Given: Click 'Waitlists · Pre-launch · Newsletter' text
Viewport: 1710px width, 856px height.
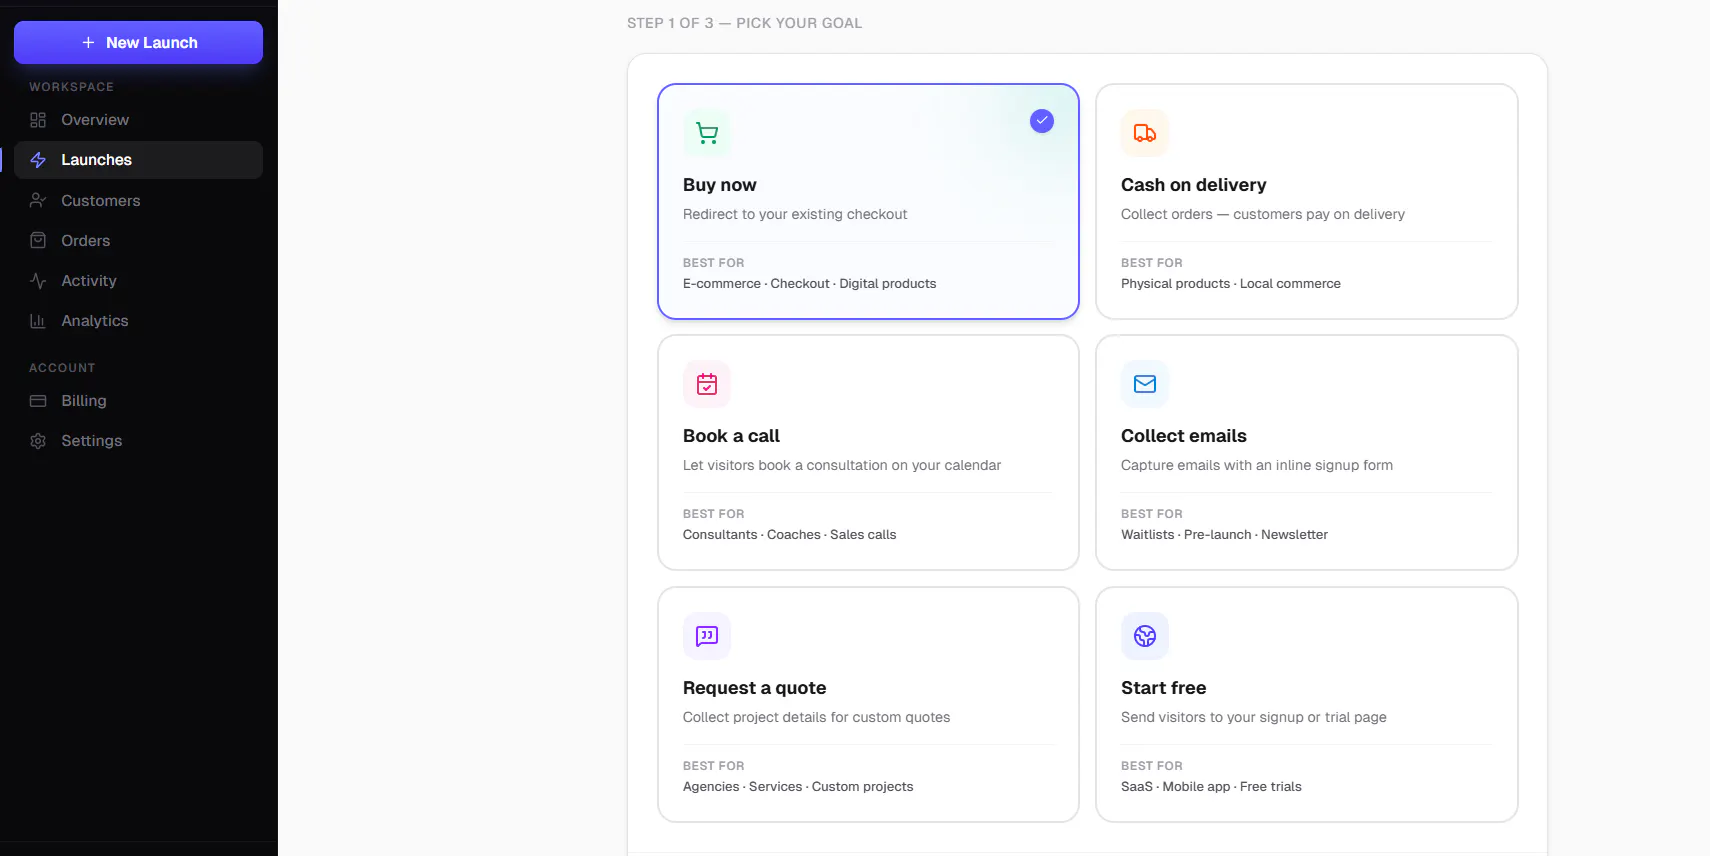Looking at the screenshot, I should coord(1225,535).
